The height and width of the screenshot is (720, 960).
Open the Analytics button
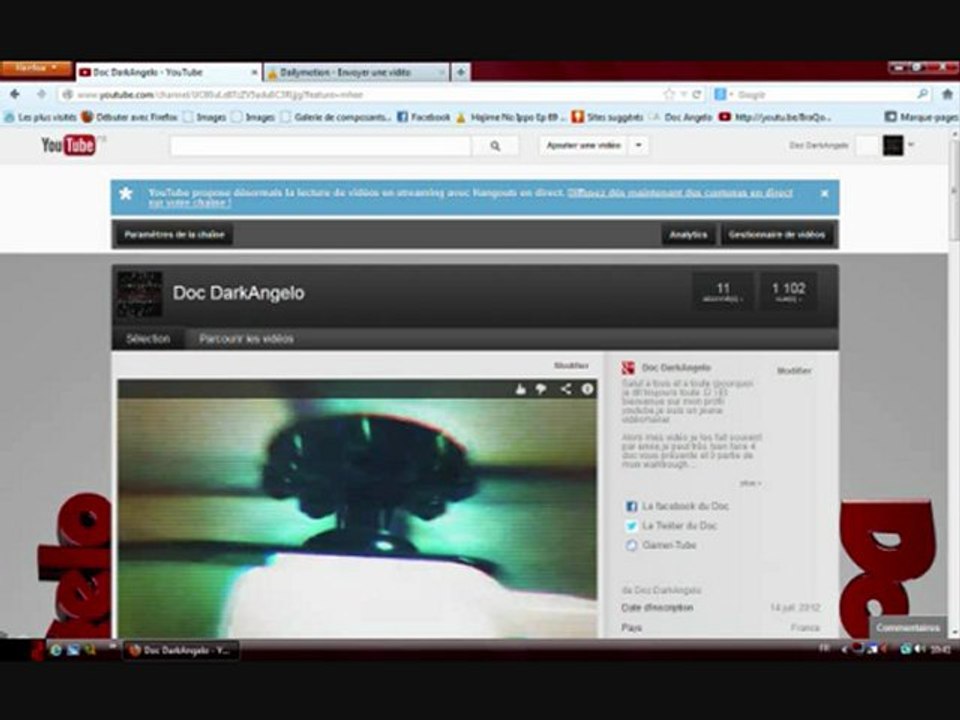[x=688, y=234]
